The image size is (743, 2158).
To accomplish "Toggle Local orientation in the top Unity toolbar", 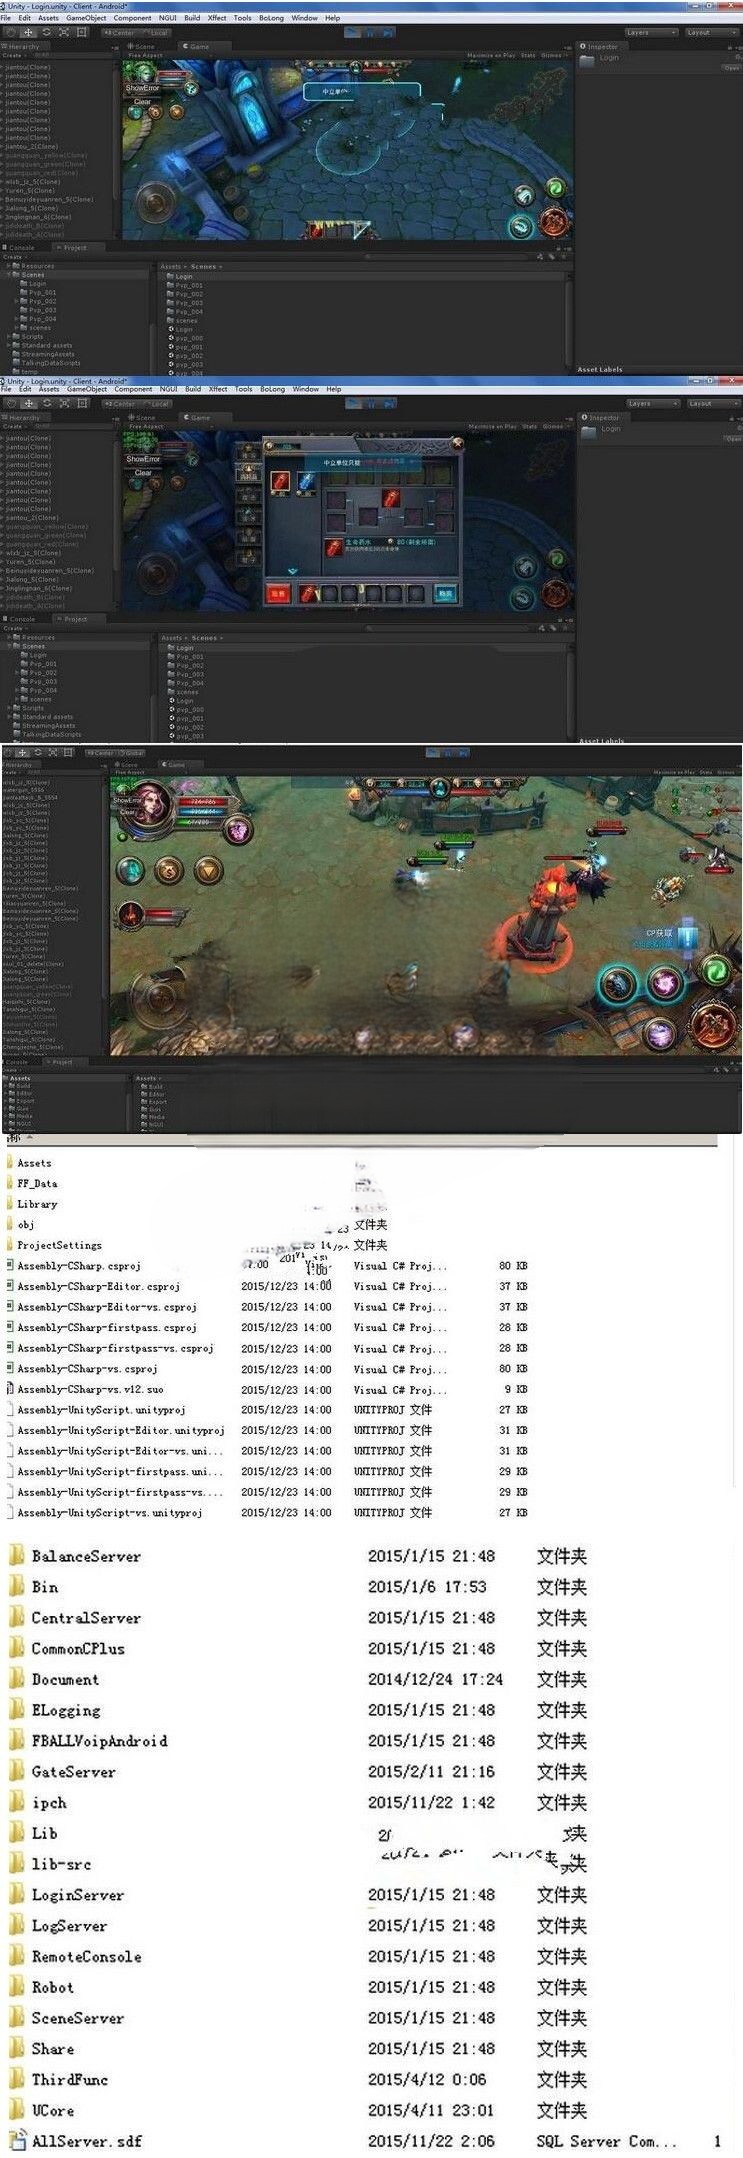I will [156, 32].
